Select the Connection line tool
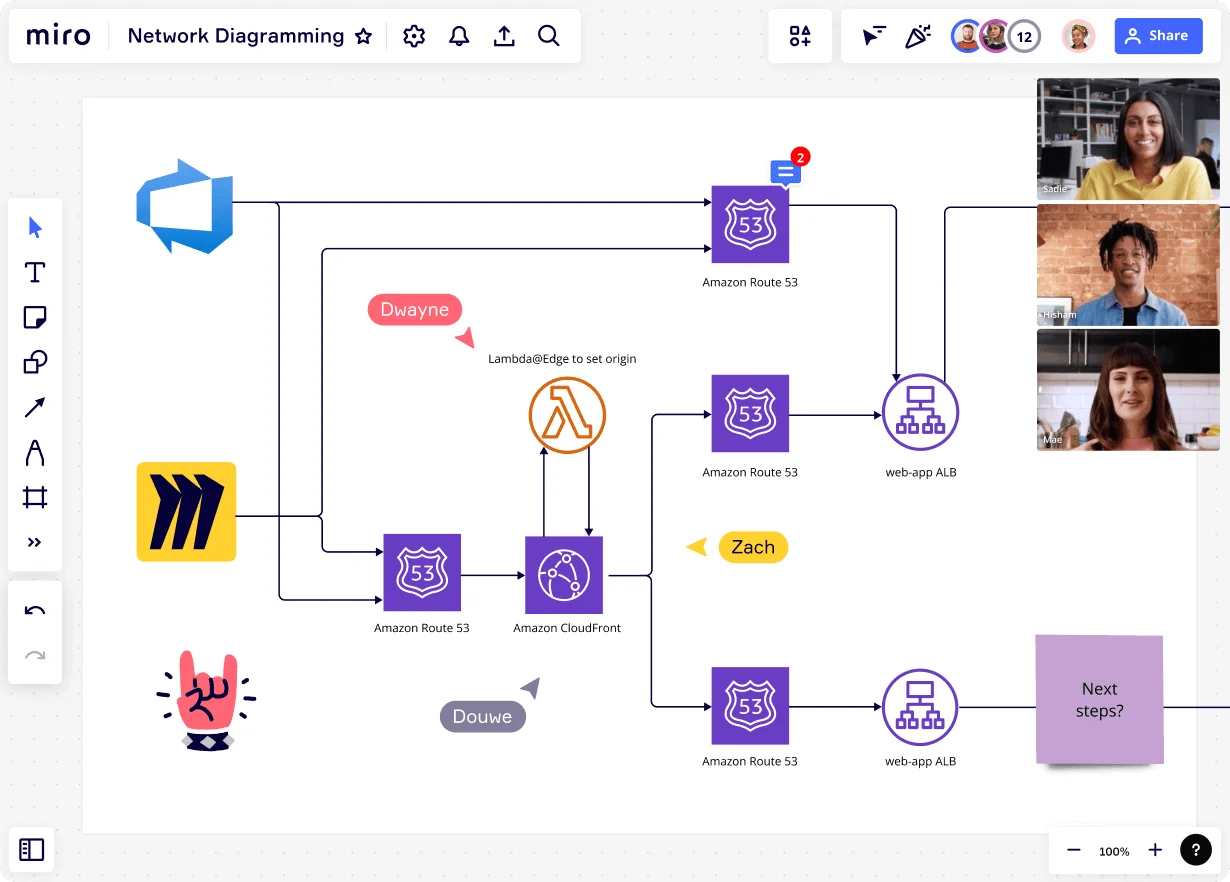This screenshot has width=1230, height=882. pyautogui.click(x=35, y=407)
